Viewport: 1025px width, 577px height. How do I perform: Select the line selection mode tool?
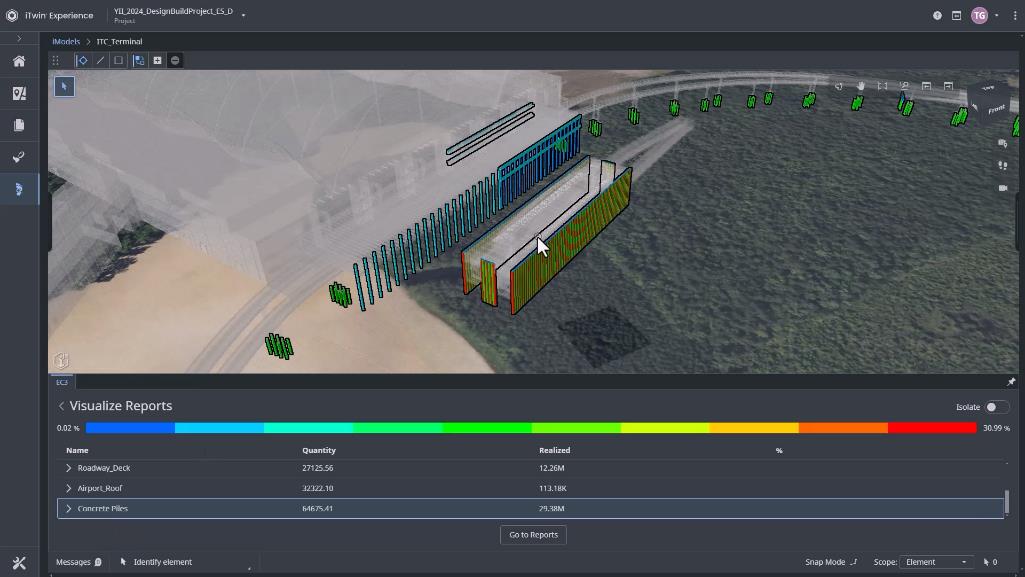100,61
